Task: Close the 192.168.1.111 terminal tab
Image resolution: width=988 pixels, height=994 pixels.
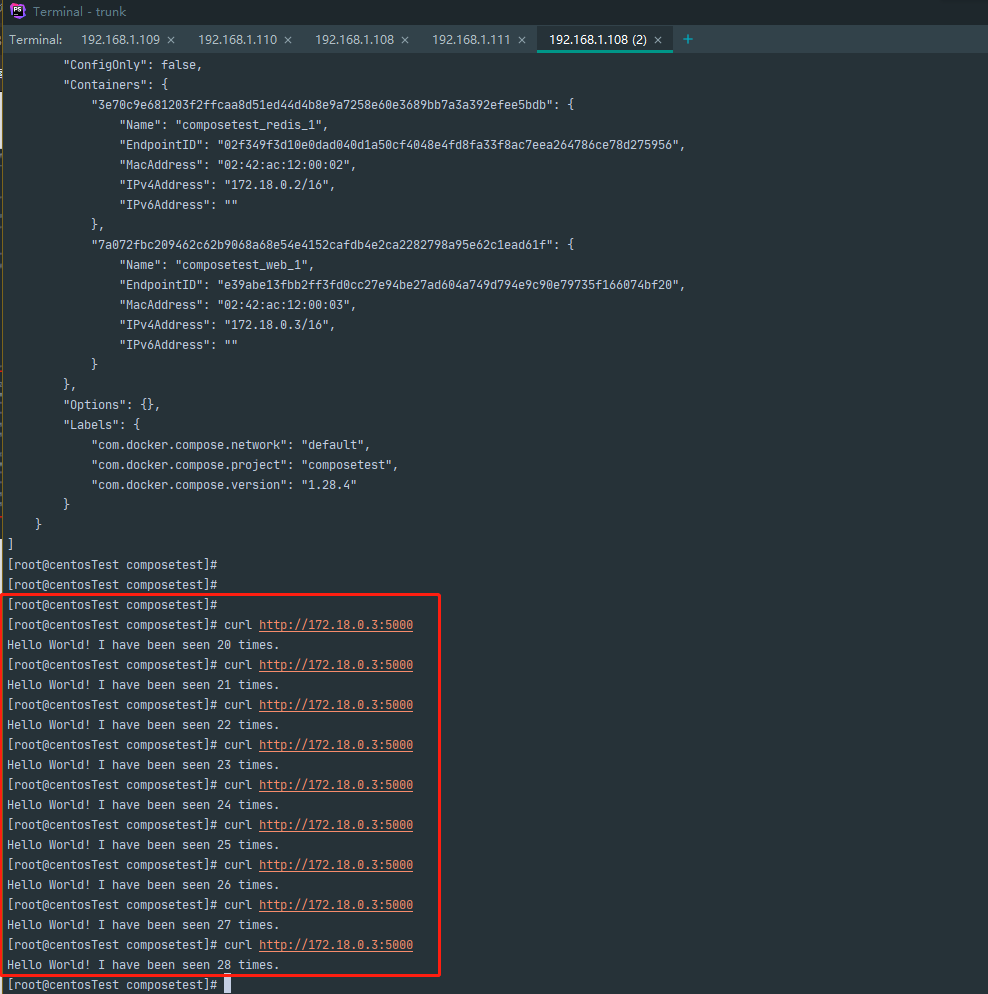Action: (522, 40)
